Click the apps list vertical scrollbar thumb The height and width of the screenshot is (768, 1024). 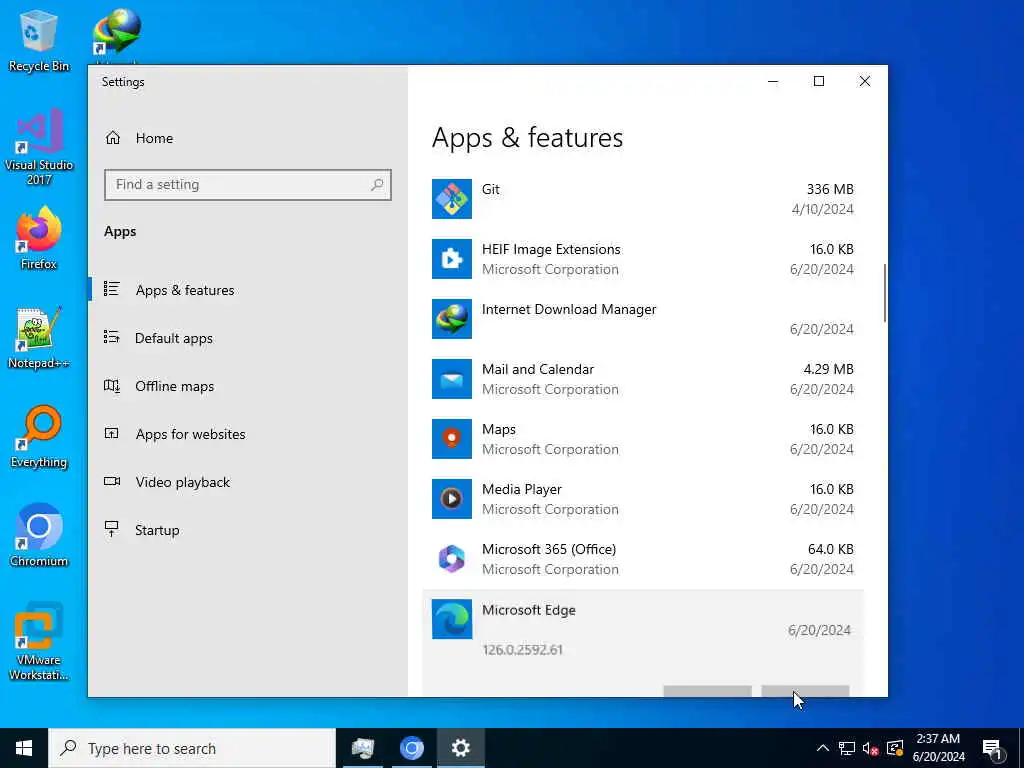tap(885, 293)
